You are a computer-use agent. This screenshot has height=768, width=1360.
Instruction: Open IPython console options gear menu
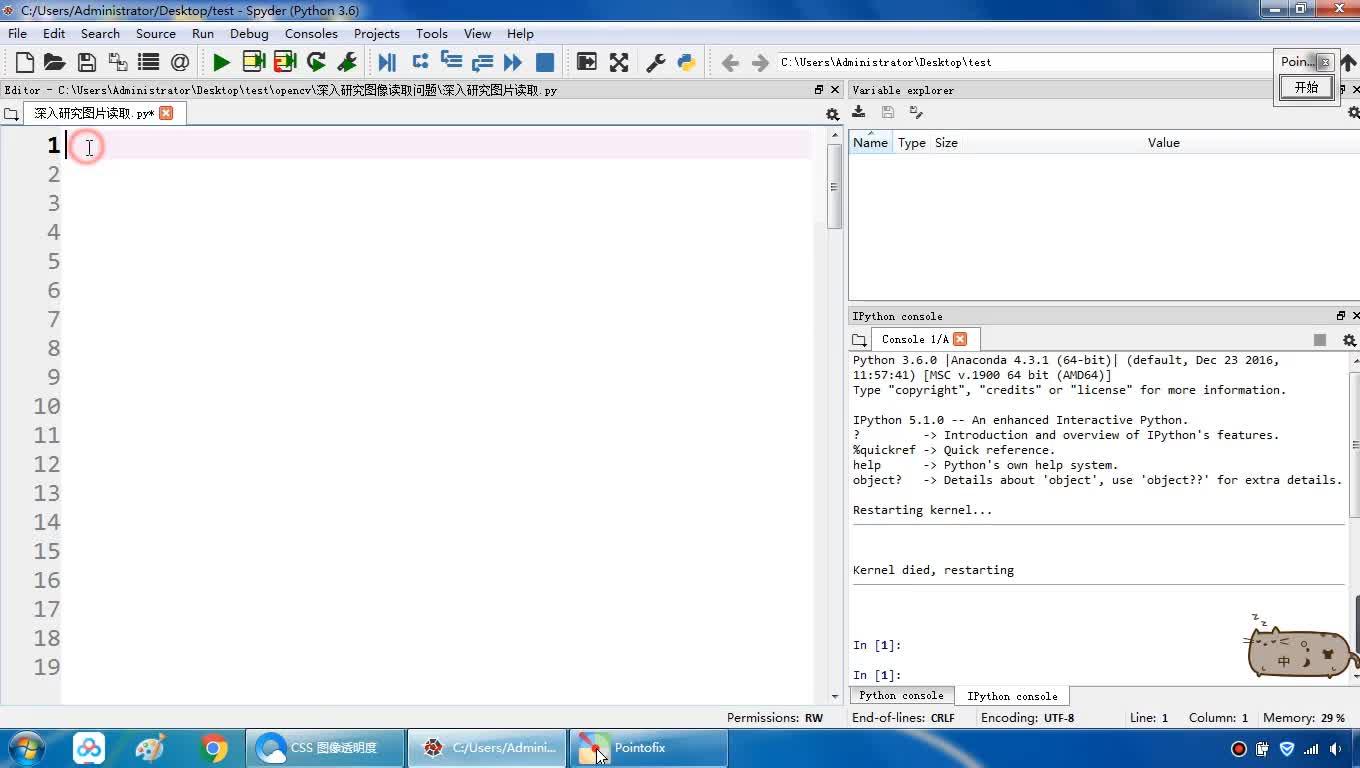click(x=1349, y=340)
